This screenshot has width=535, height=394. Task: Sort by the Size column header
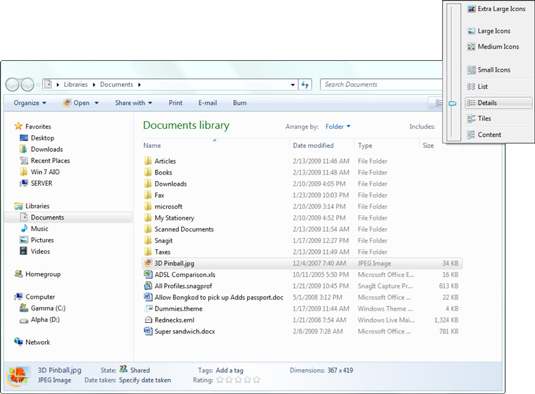428,146
